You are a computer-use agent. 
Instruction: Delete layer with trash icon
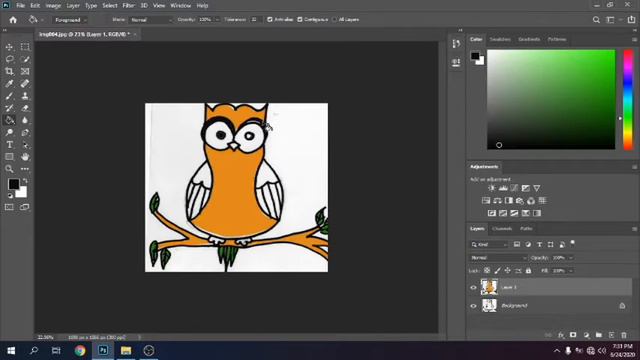click(x=624, y=335)
